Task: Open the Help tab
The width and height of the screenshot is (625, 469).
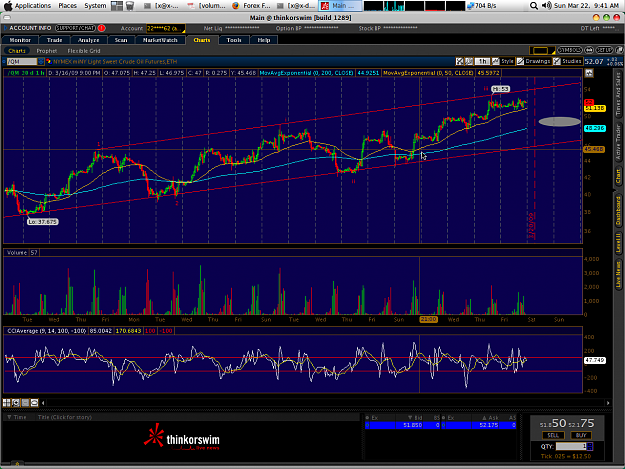Action: 263,40
